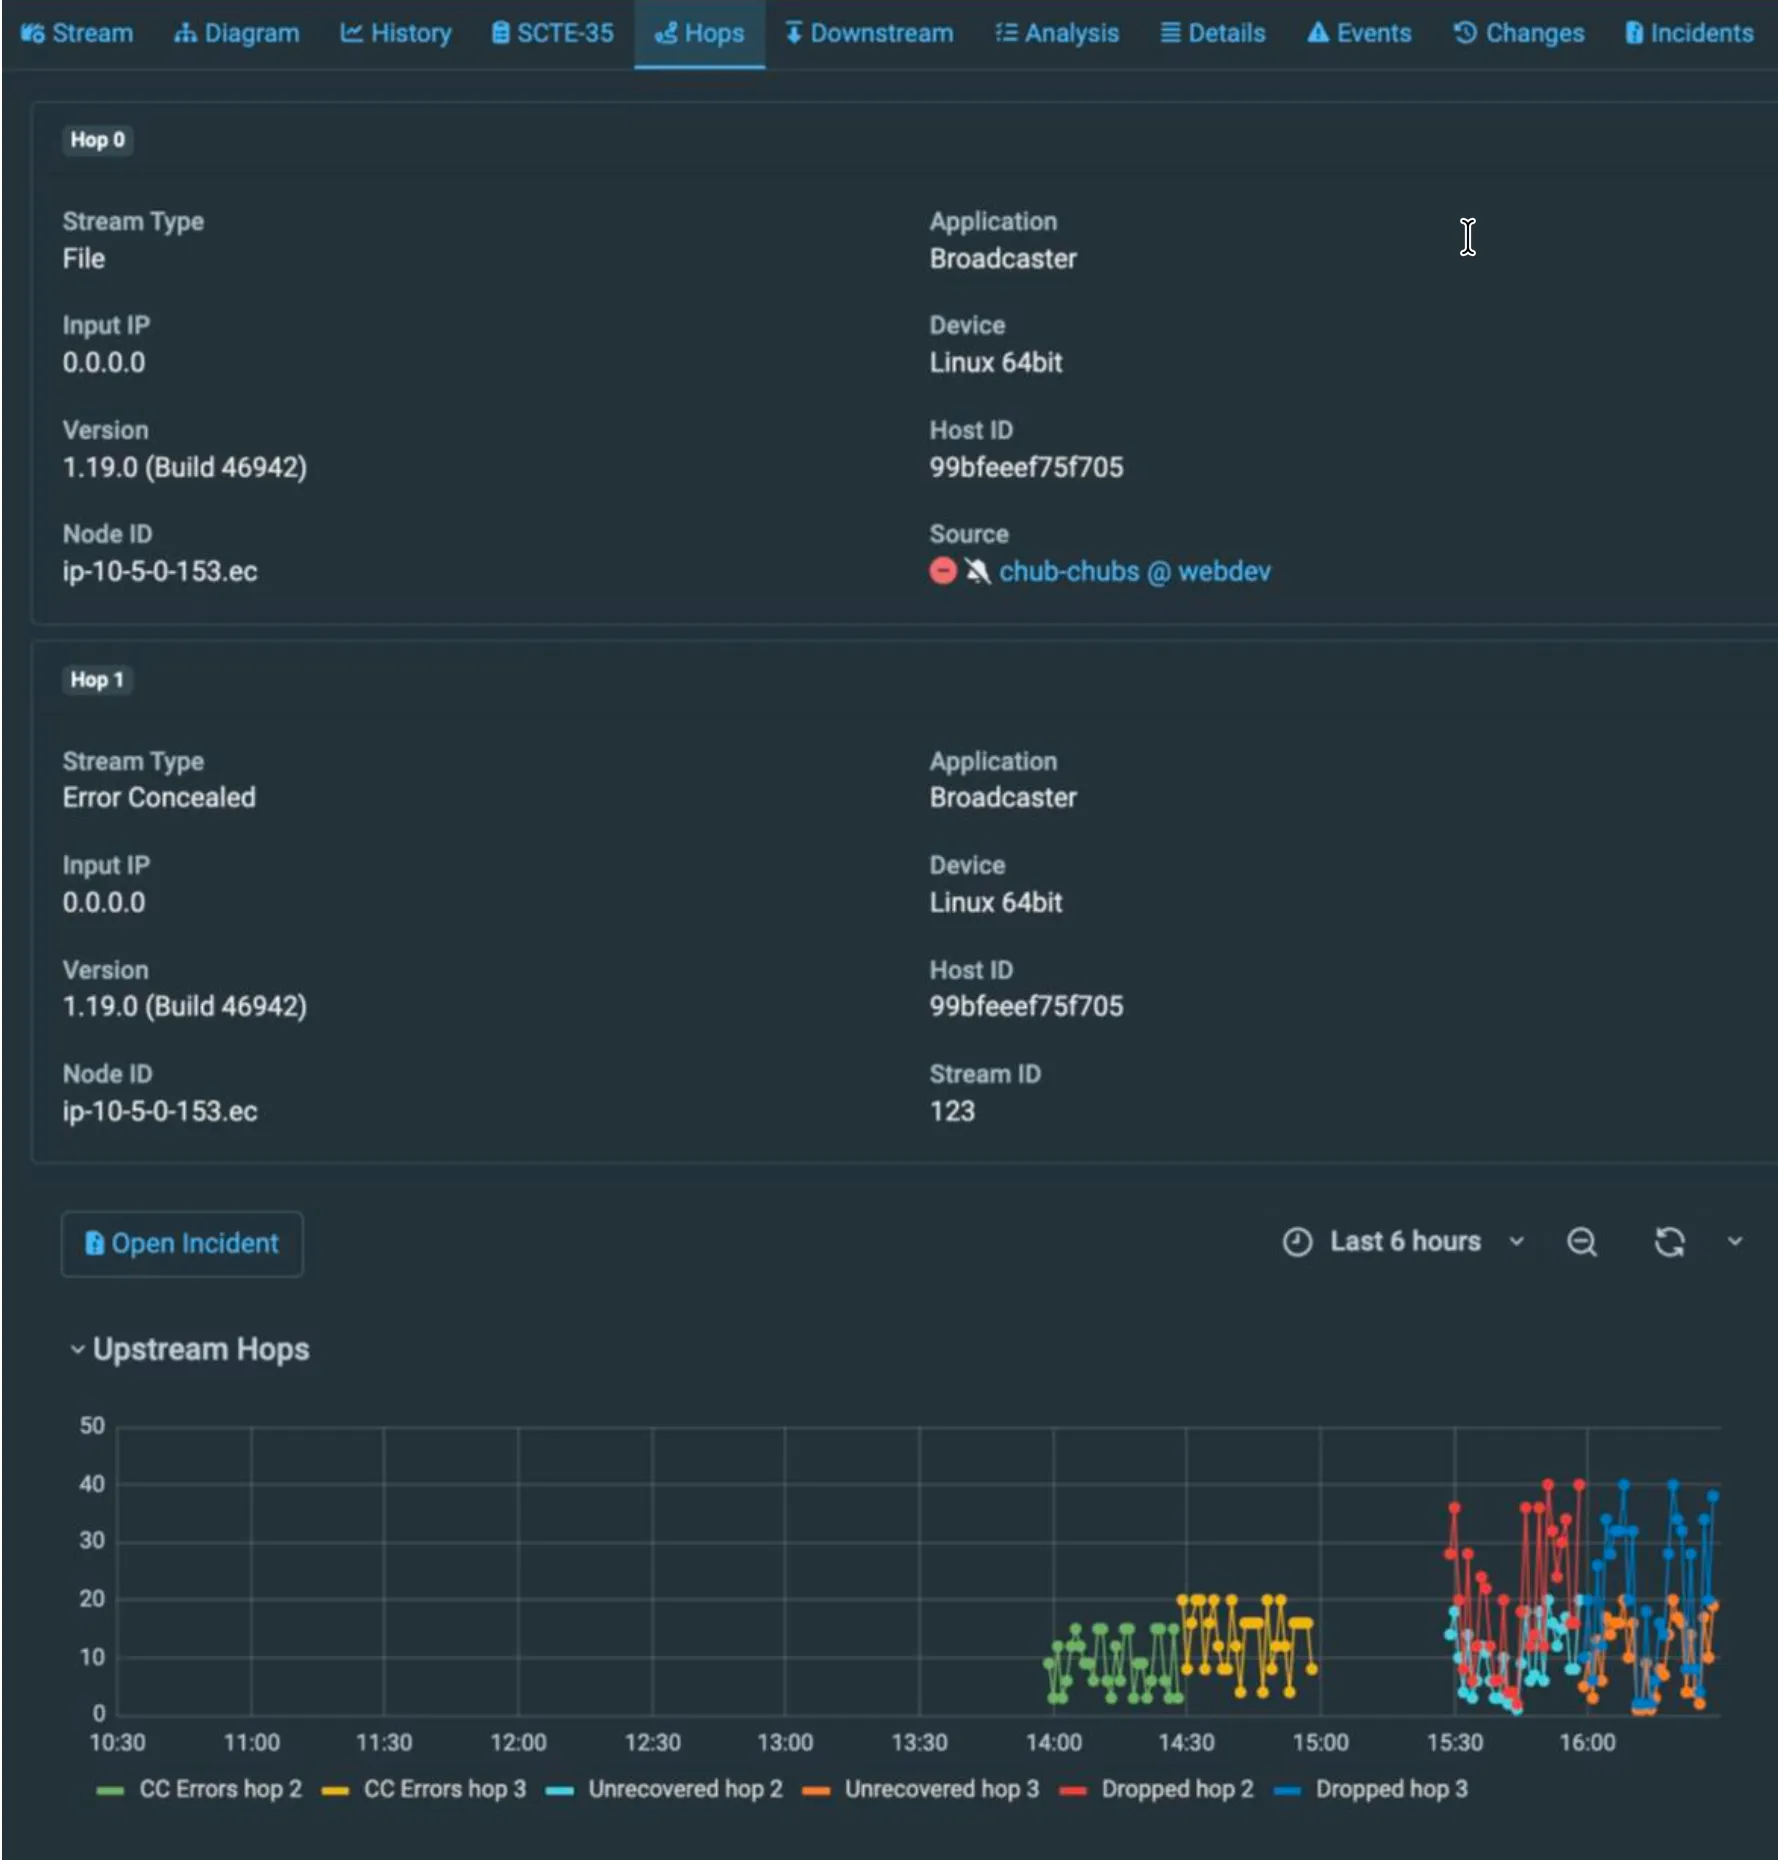1778x1860 pixels.
Task: Select Hop 1 Stream ID value 123
Action: tap(952, 1111)
